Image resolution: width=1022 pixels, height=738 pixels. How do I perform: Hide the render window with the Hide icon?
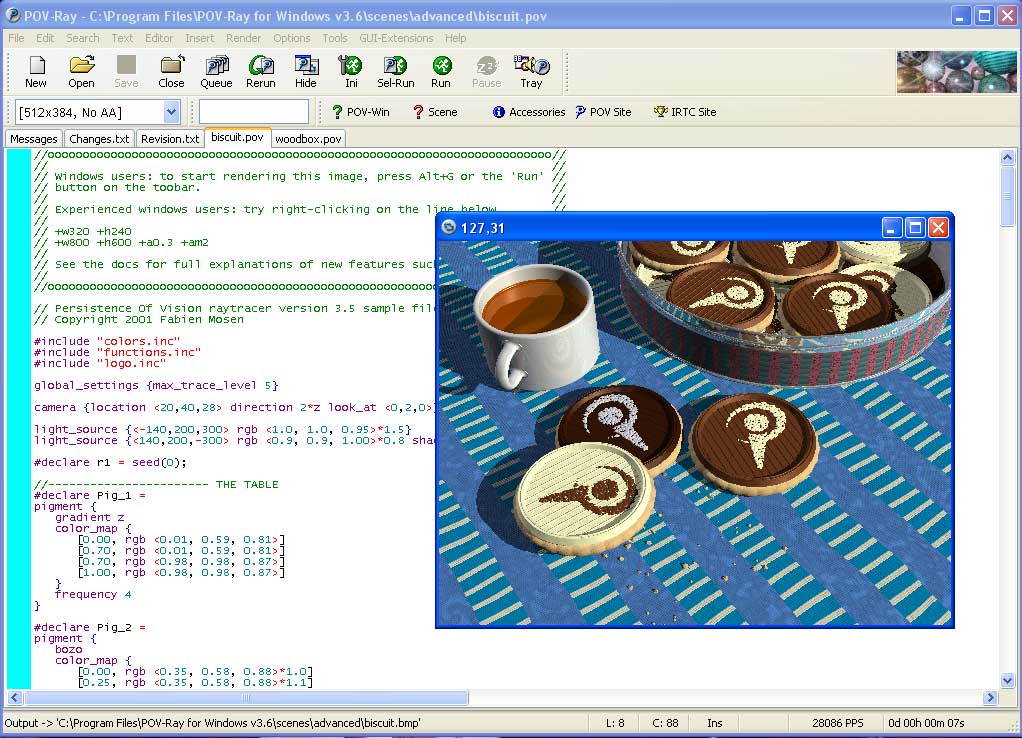(x=306, y=71)
